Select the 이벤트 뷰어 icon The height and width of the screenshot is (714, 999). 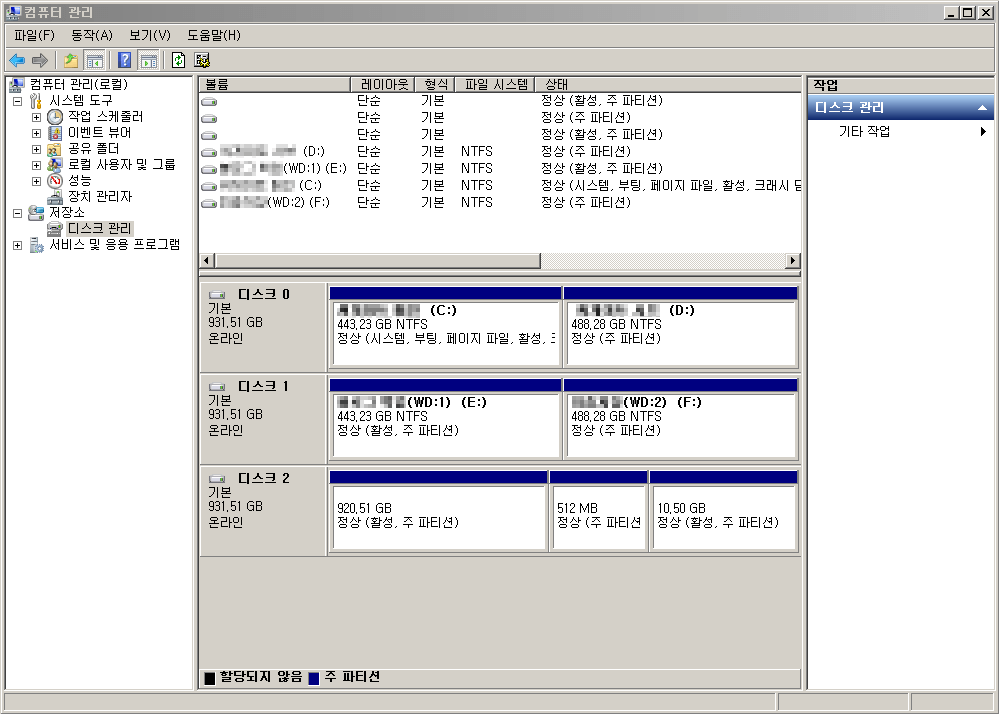pos(55,132)
